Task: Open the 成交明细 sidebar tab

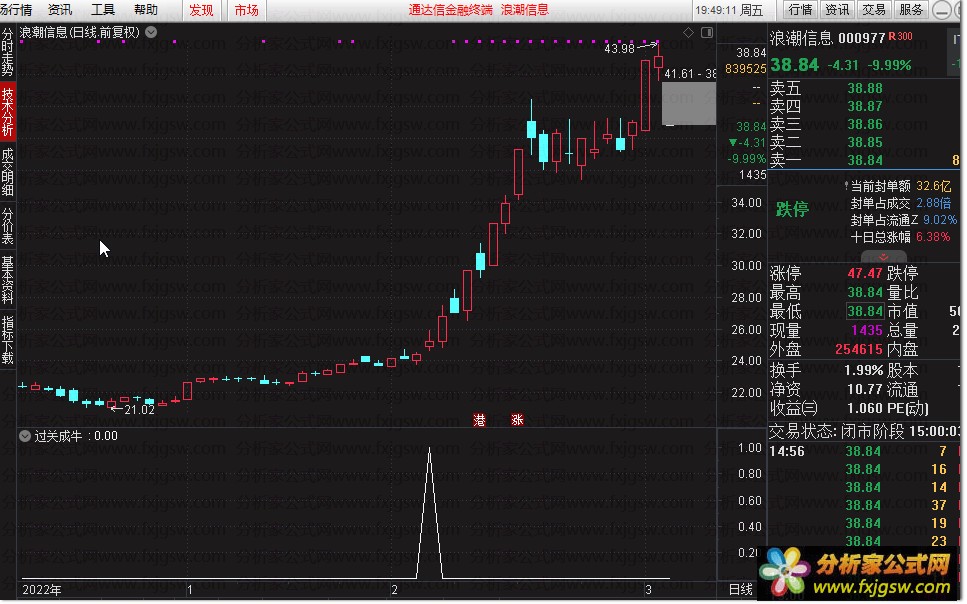Action: point(7,172)
